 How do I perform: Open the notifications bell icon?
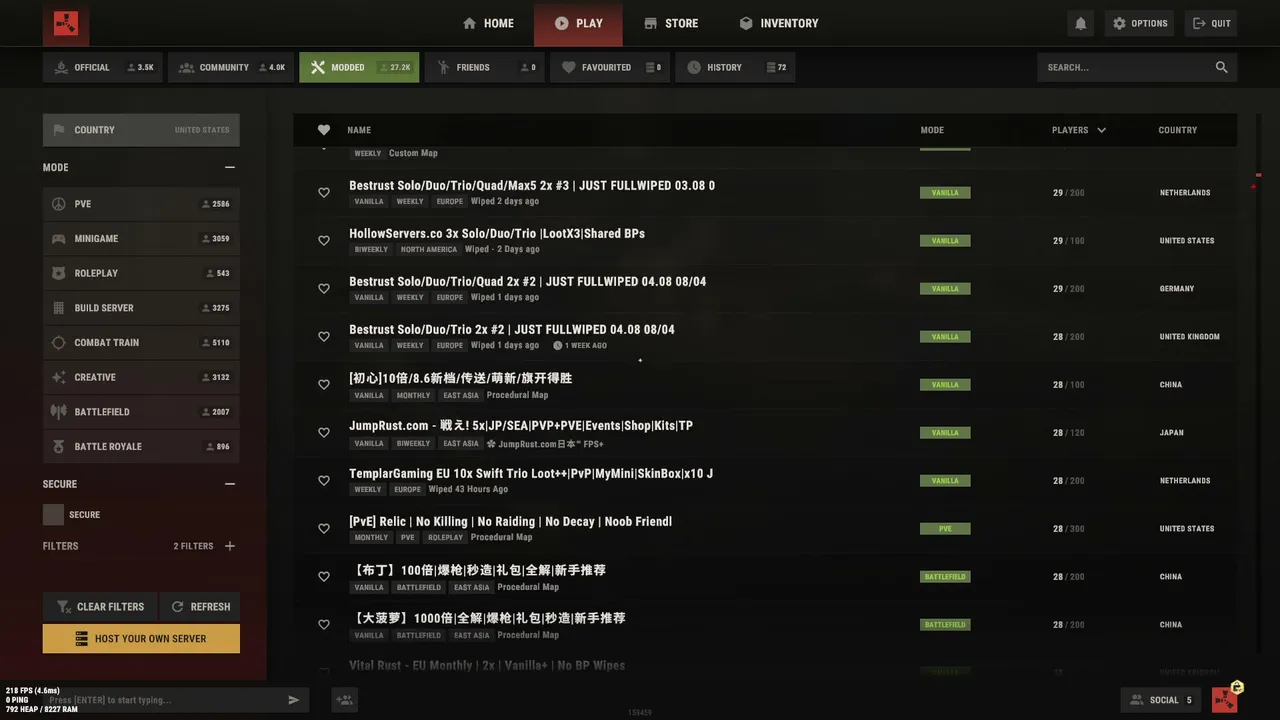click(1080, 23)
